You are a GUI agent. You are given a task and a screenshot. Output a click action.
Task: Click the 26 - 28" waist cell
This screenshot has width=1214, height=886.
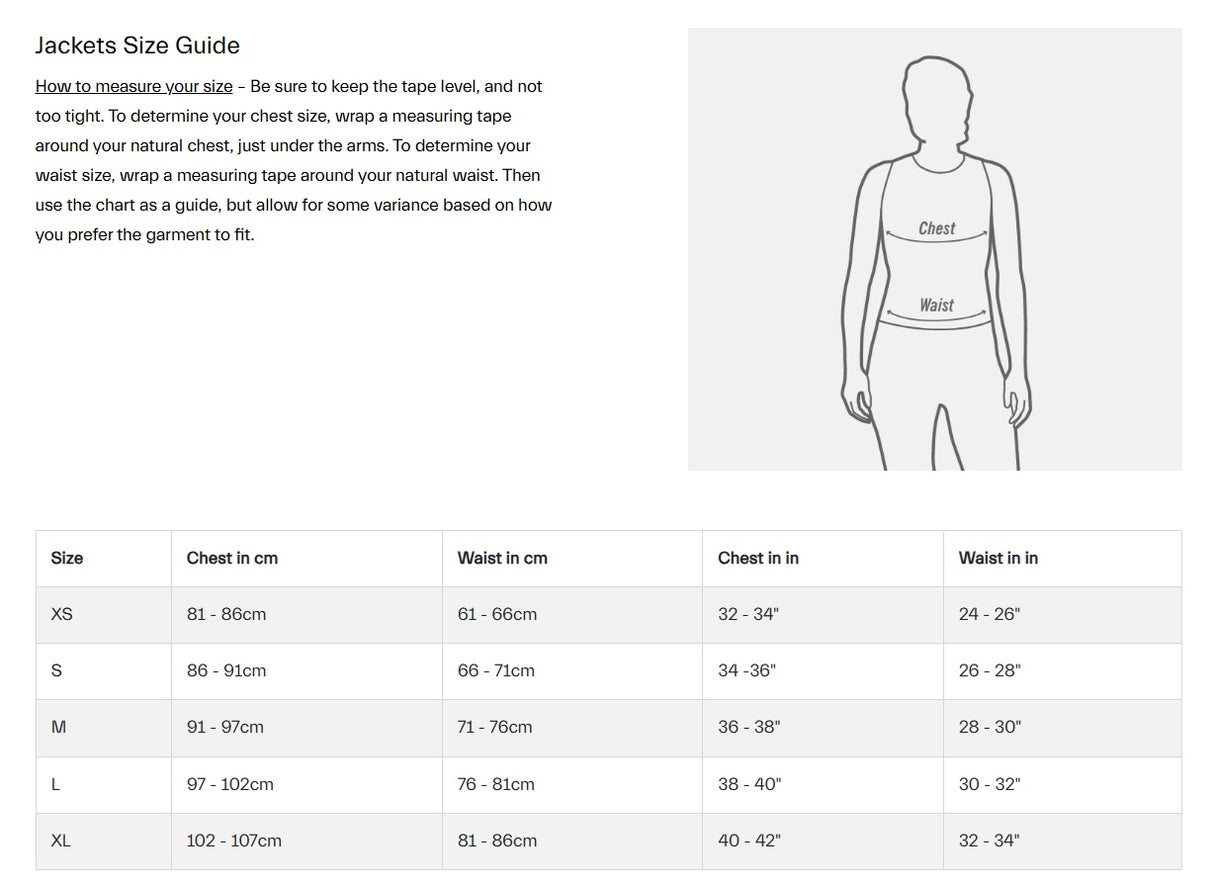(989, 671)
